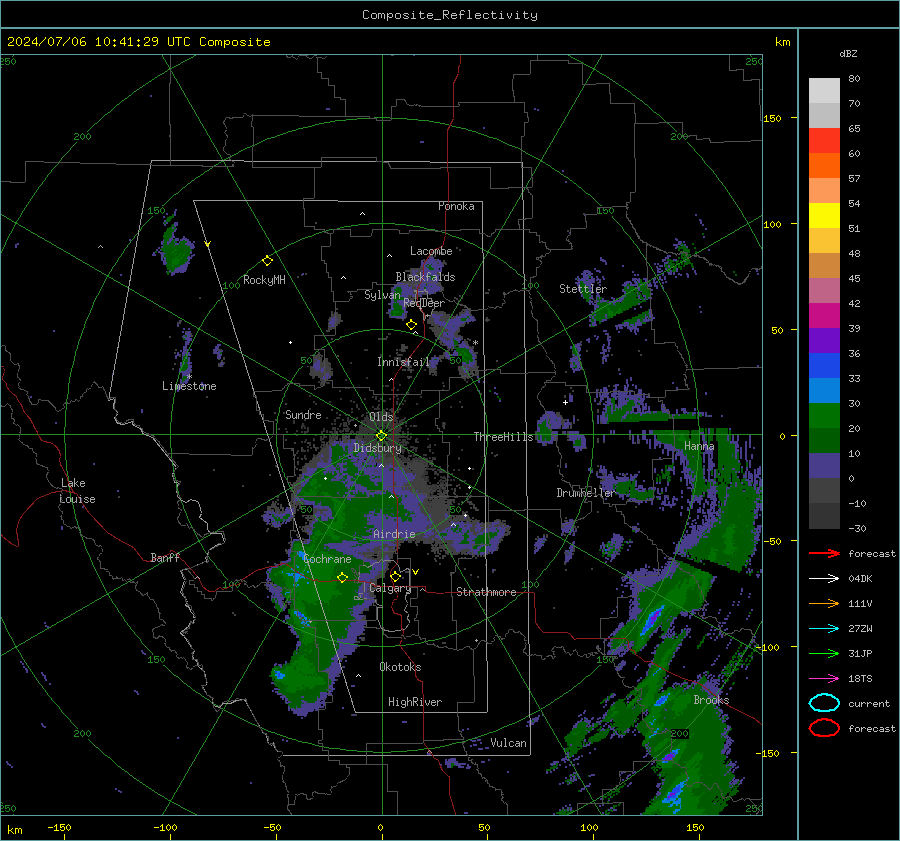Click the Drumheller label
The width and height of the screenshot is (900, 841).
(585, 493)
